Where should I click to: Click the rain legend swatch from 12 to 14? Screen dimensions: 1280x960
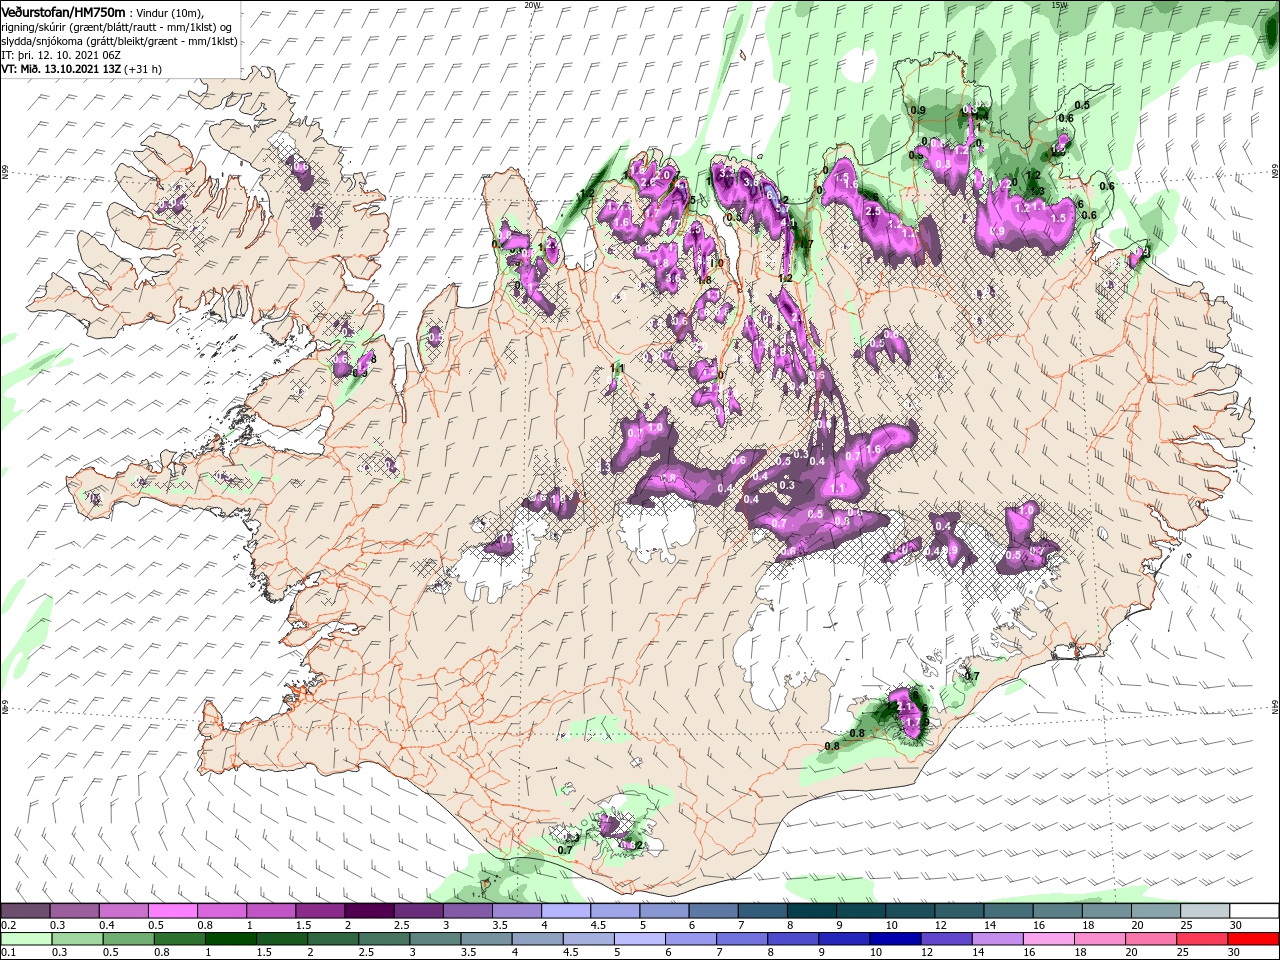click(947, 939)
